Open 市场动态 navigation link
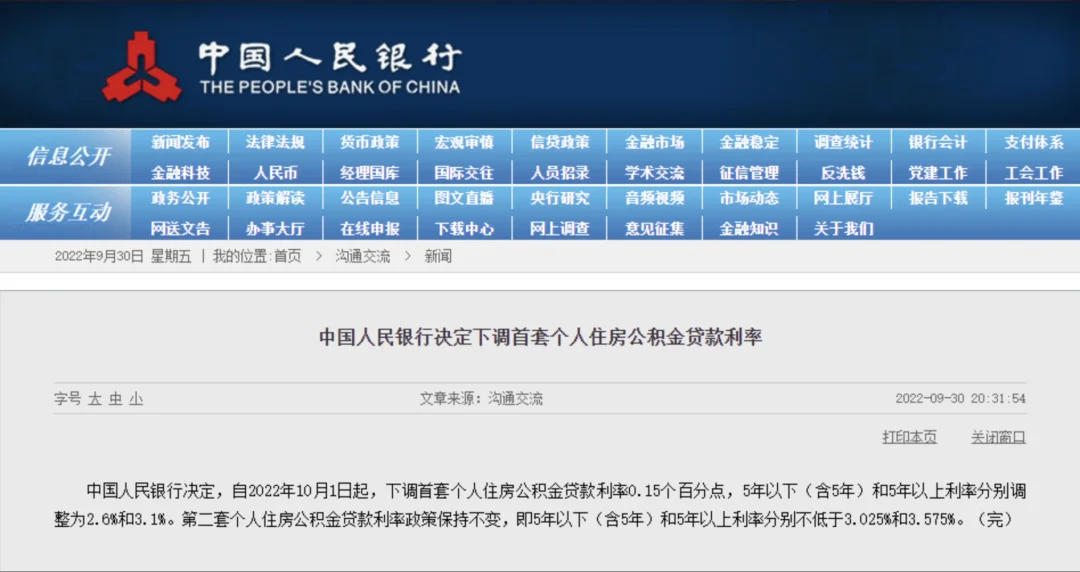 (x=749, y=198)
